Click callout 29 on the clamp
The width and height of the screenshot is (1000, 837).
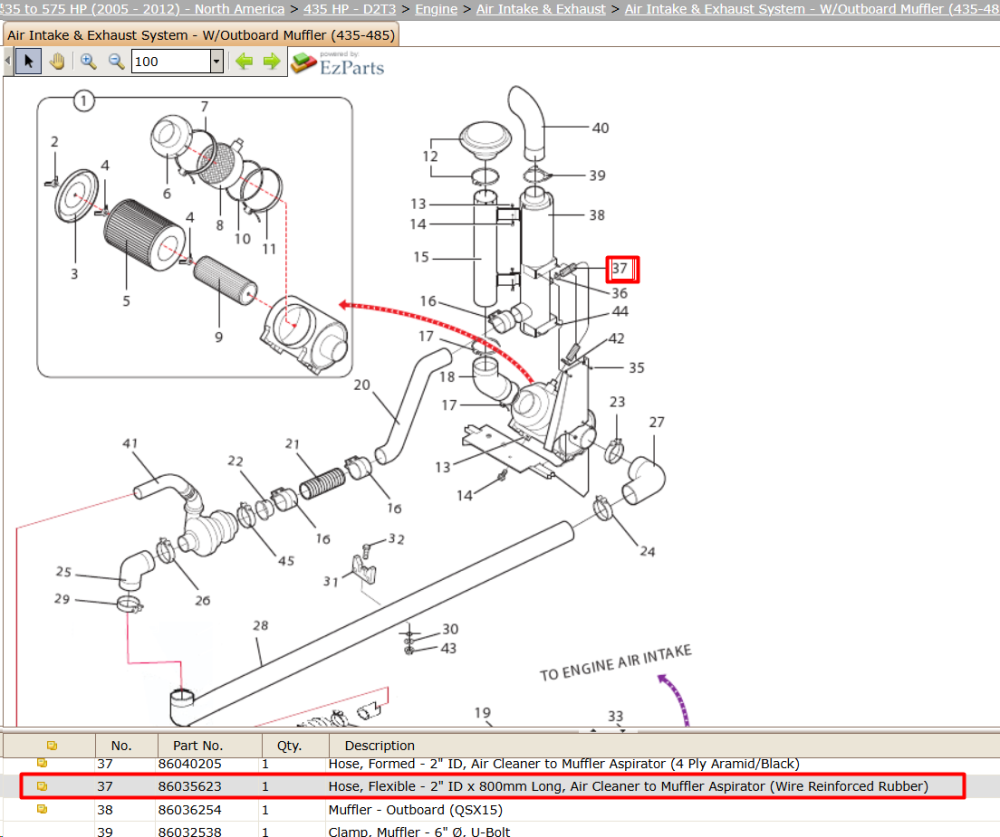(62, 599)
